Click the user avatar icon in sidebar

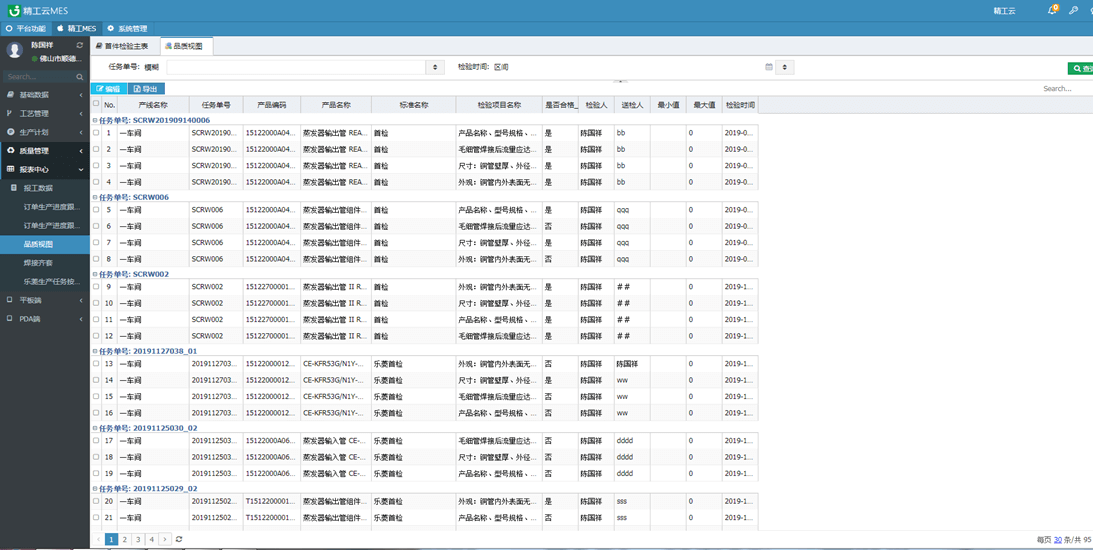15,51
